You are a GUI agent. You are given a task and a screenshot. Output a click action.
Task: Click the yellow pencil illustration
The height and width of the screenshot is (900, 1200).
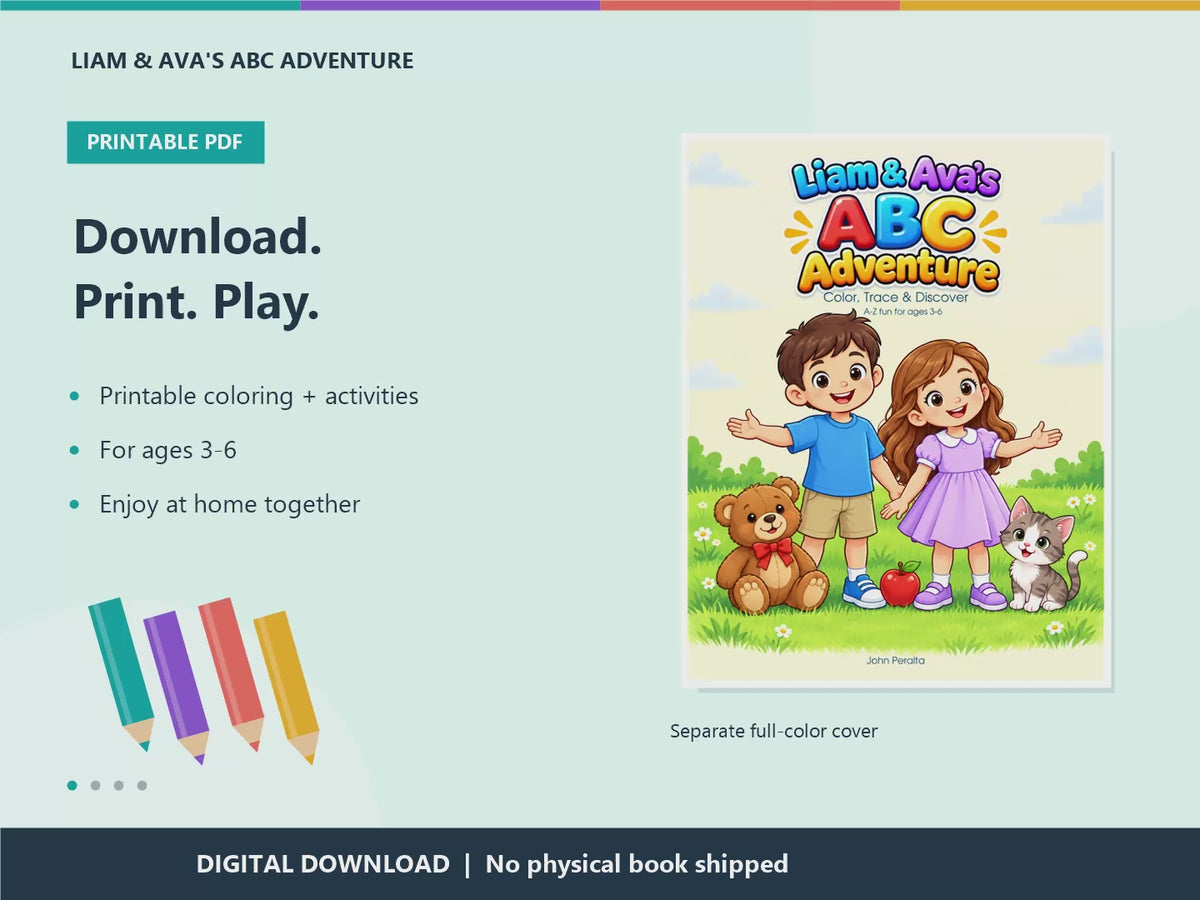tap(286, 688)
